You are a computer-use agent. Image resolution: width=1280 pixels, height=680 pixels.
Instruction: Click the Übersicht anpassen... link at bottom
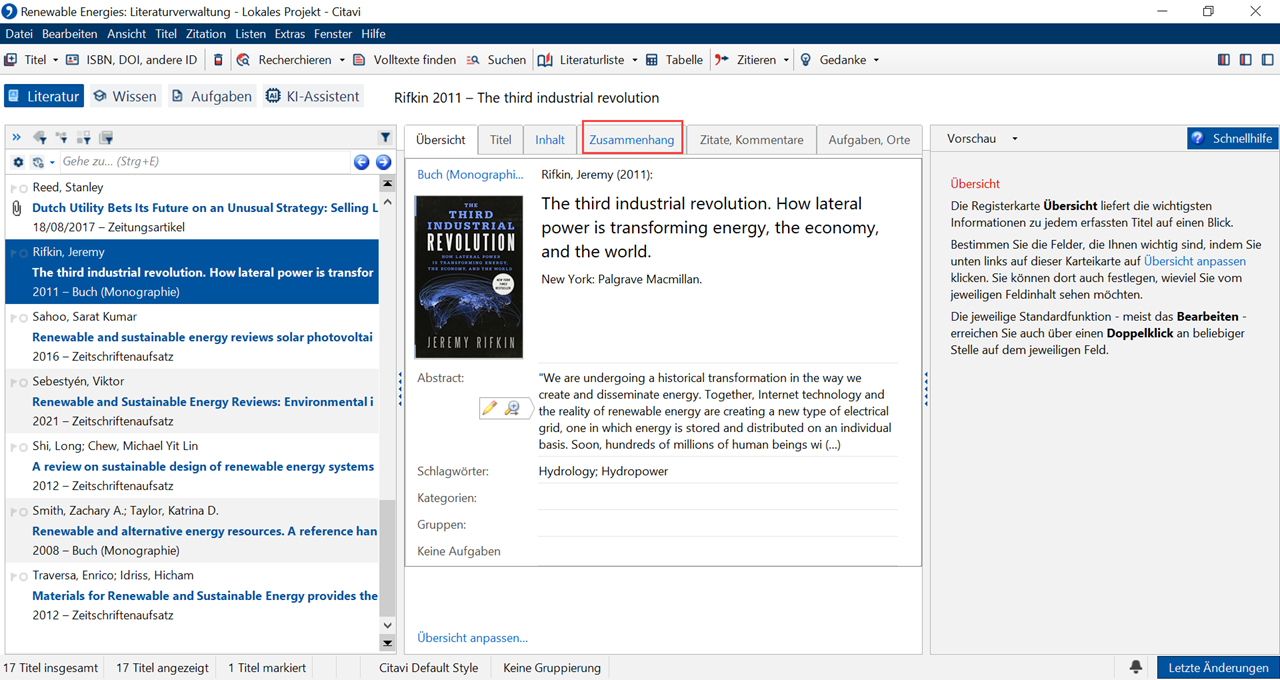[x=472, y=637]
